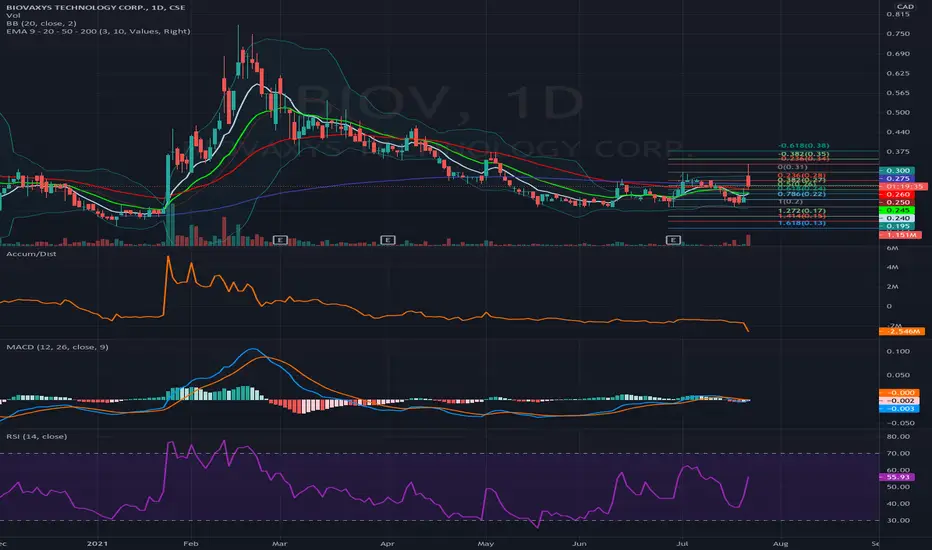Viewport: 932px width, 550px height.
Task: Click the pink -0.002 MACD value tag
Action: pos(899,401)
